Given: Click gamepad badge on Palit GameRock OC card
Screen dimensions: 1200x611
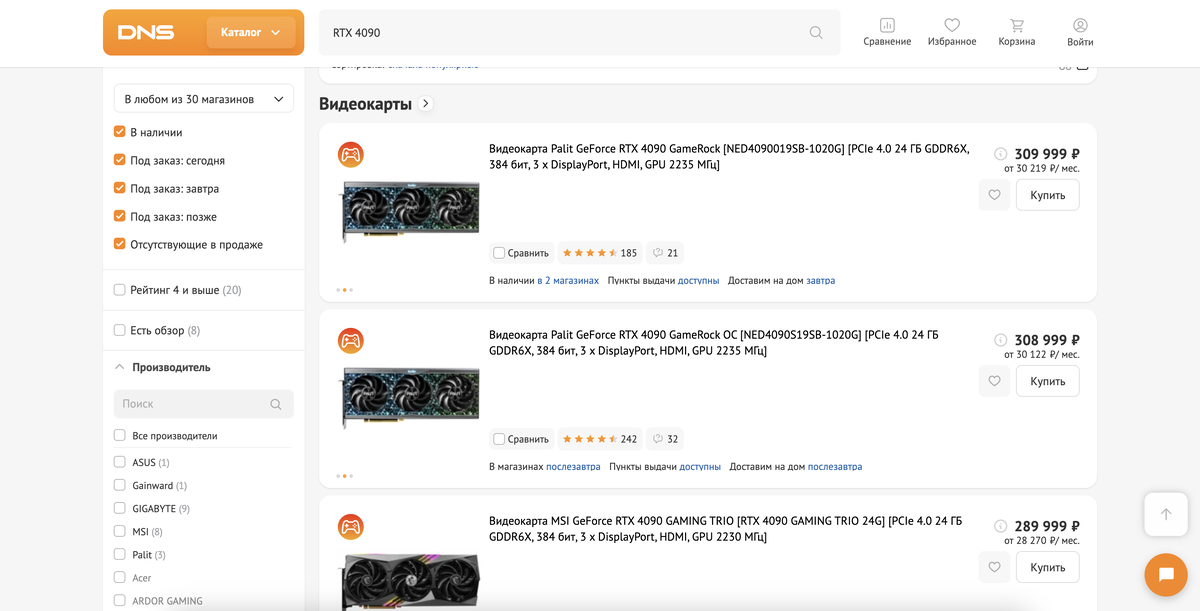Looking at the screenshot, I should click(351, 341).
